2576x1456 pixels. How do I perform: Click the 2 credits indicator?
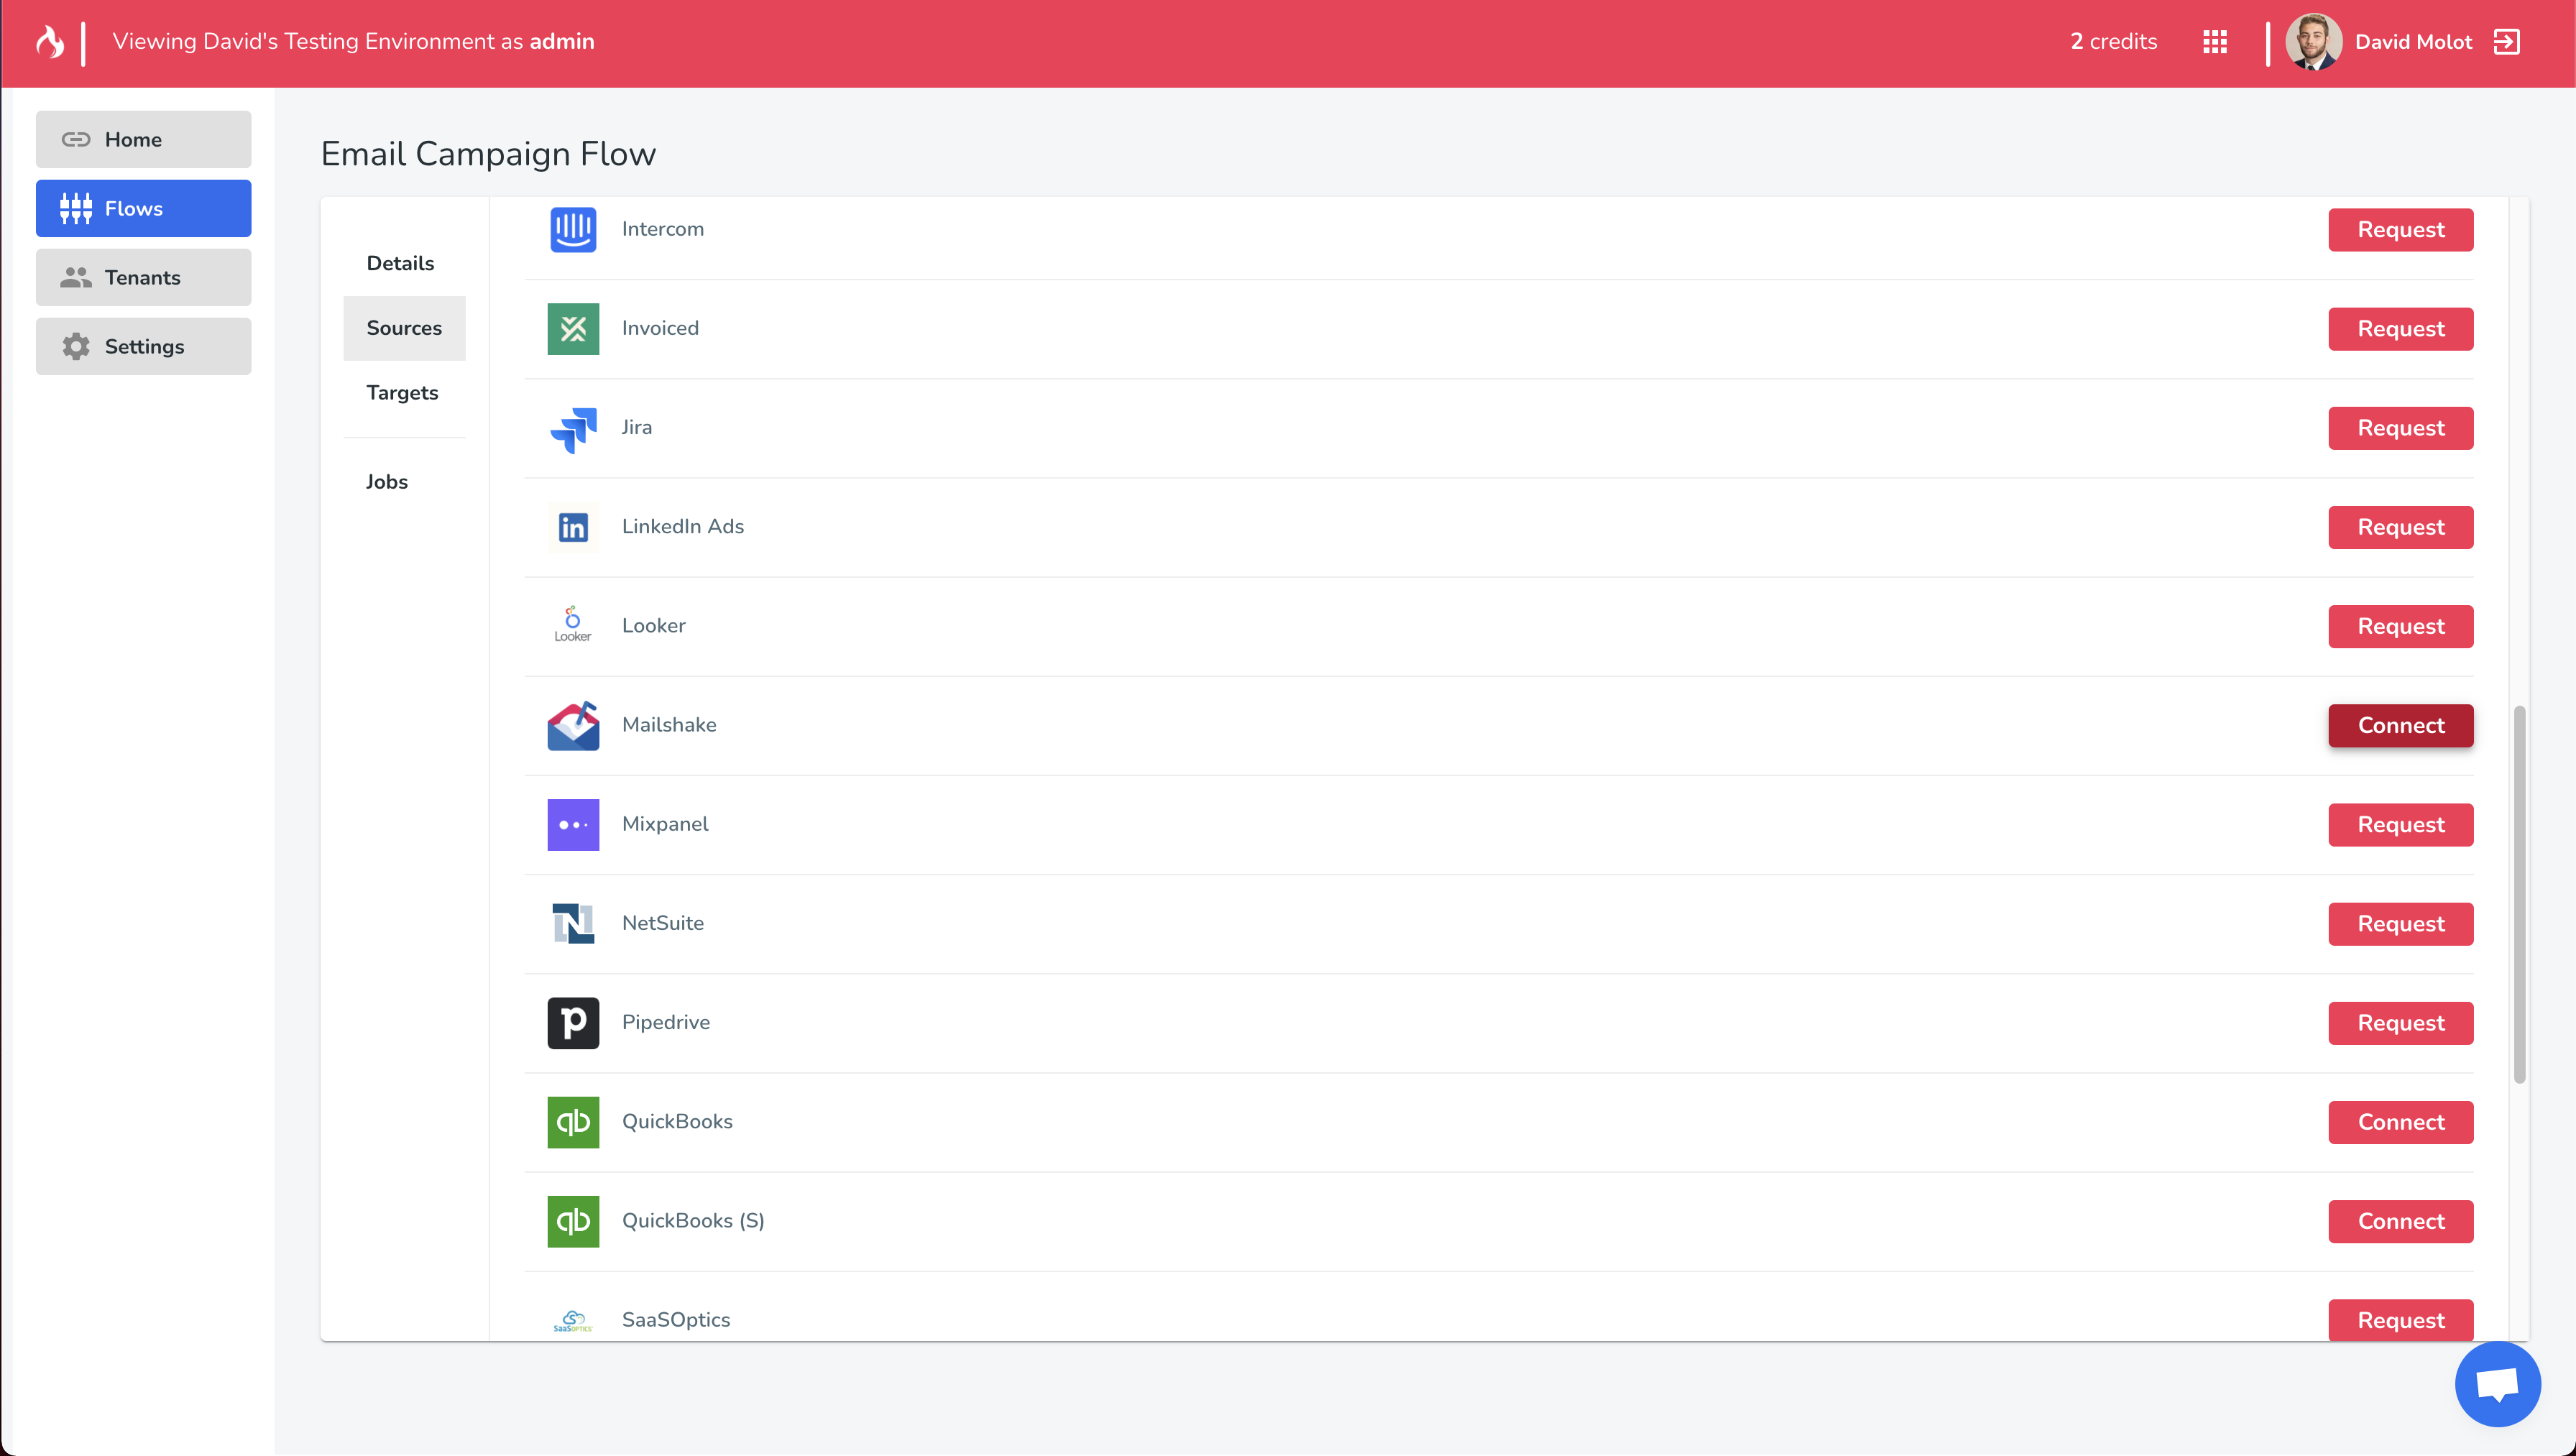point(2113,42)
